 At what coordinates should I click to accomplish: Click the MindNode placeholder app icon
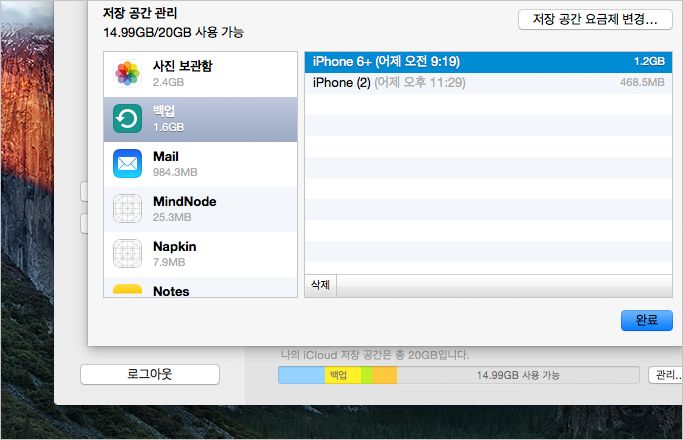127,208
